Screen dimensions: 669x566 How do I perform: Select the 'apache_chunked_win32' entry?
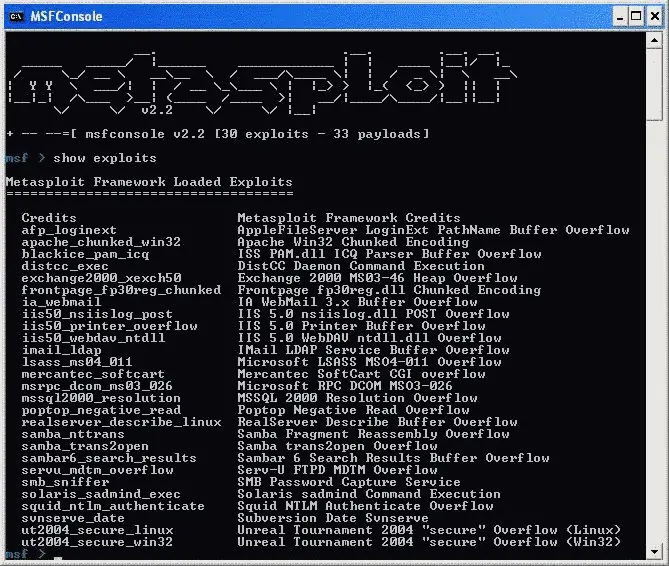(x=101, y=242)
